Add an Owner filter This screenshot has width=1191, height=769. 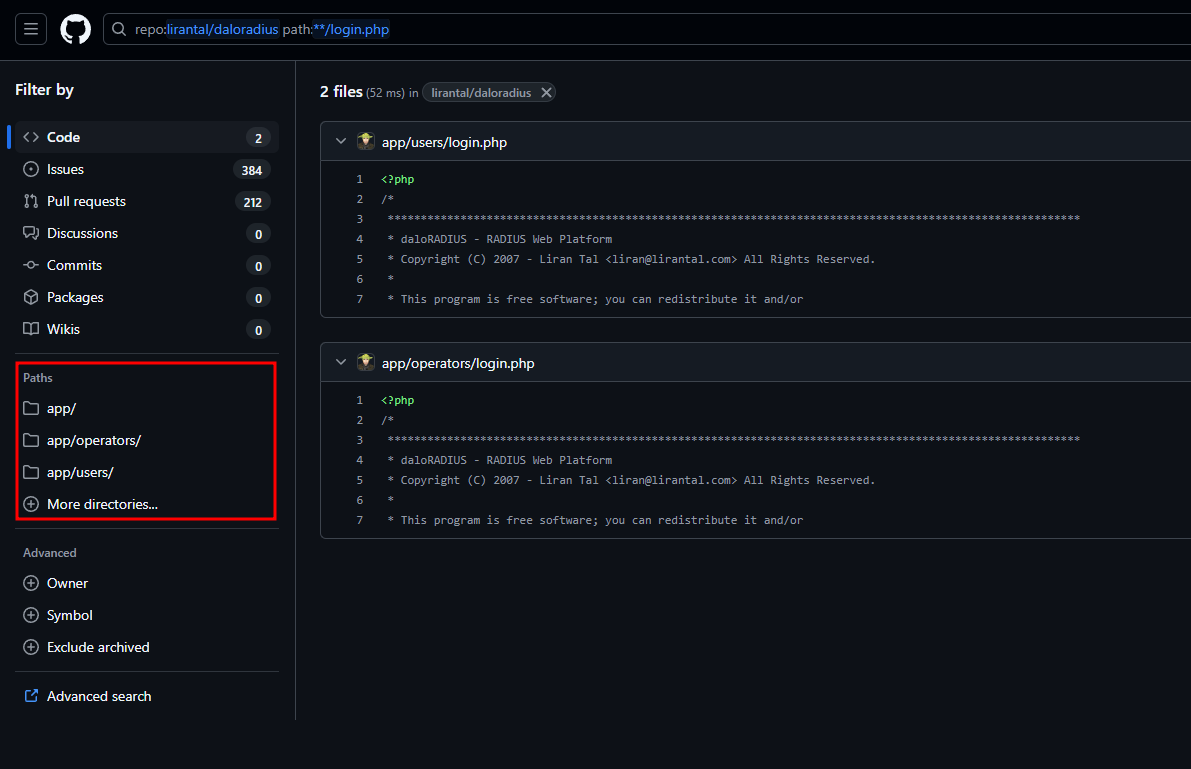(x=147, y=584)
